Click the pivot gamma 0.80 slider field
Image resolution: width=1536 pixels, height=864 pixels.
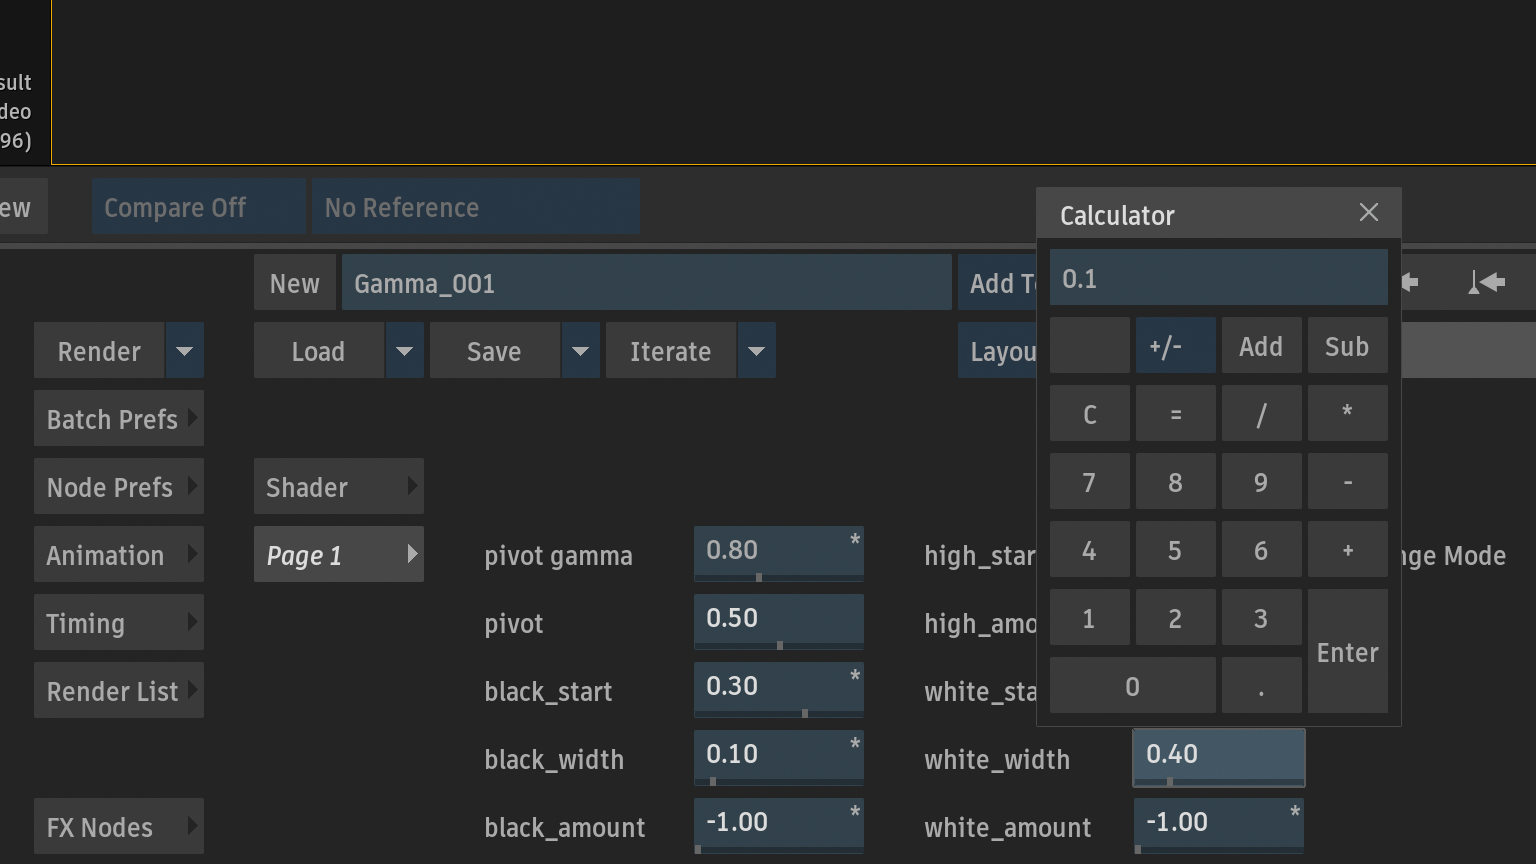[x=779, y=554]
